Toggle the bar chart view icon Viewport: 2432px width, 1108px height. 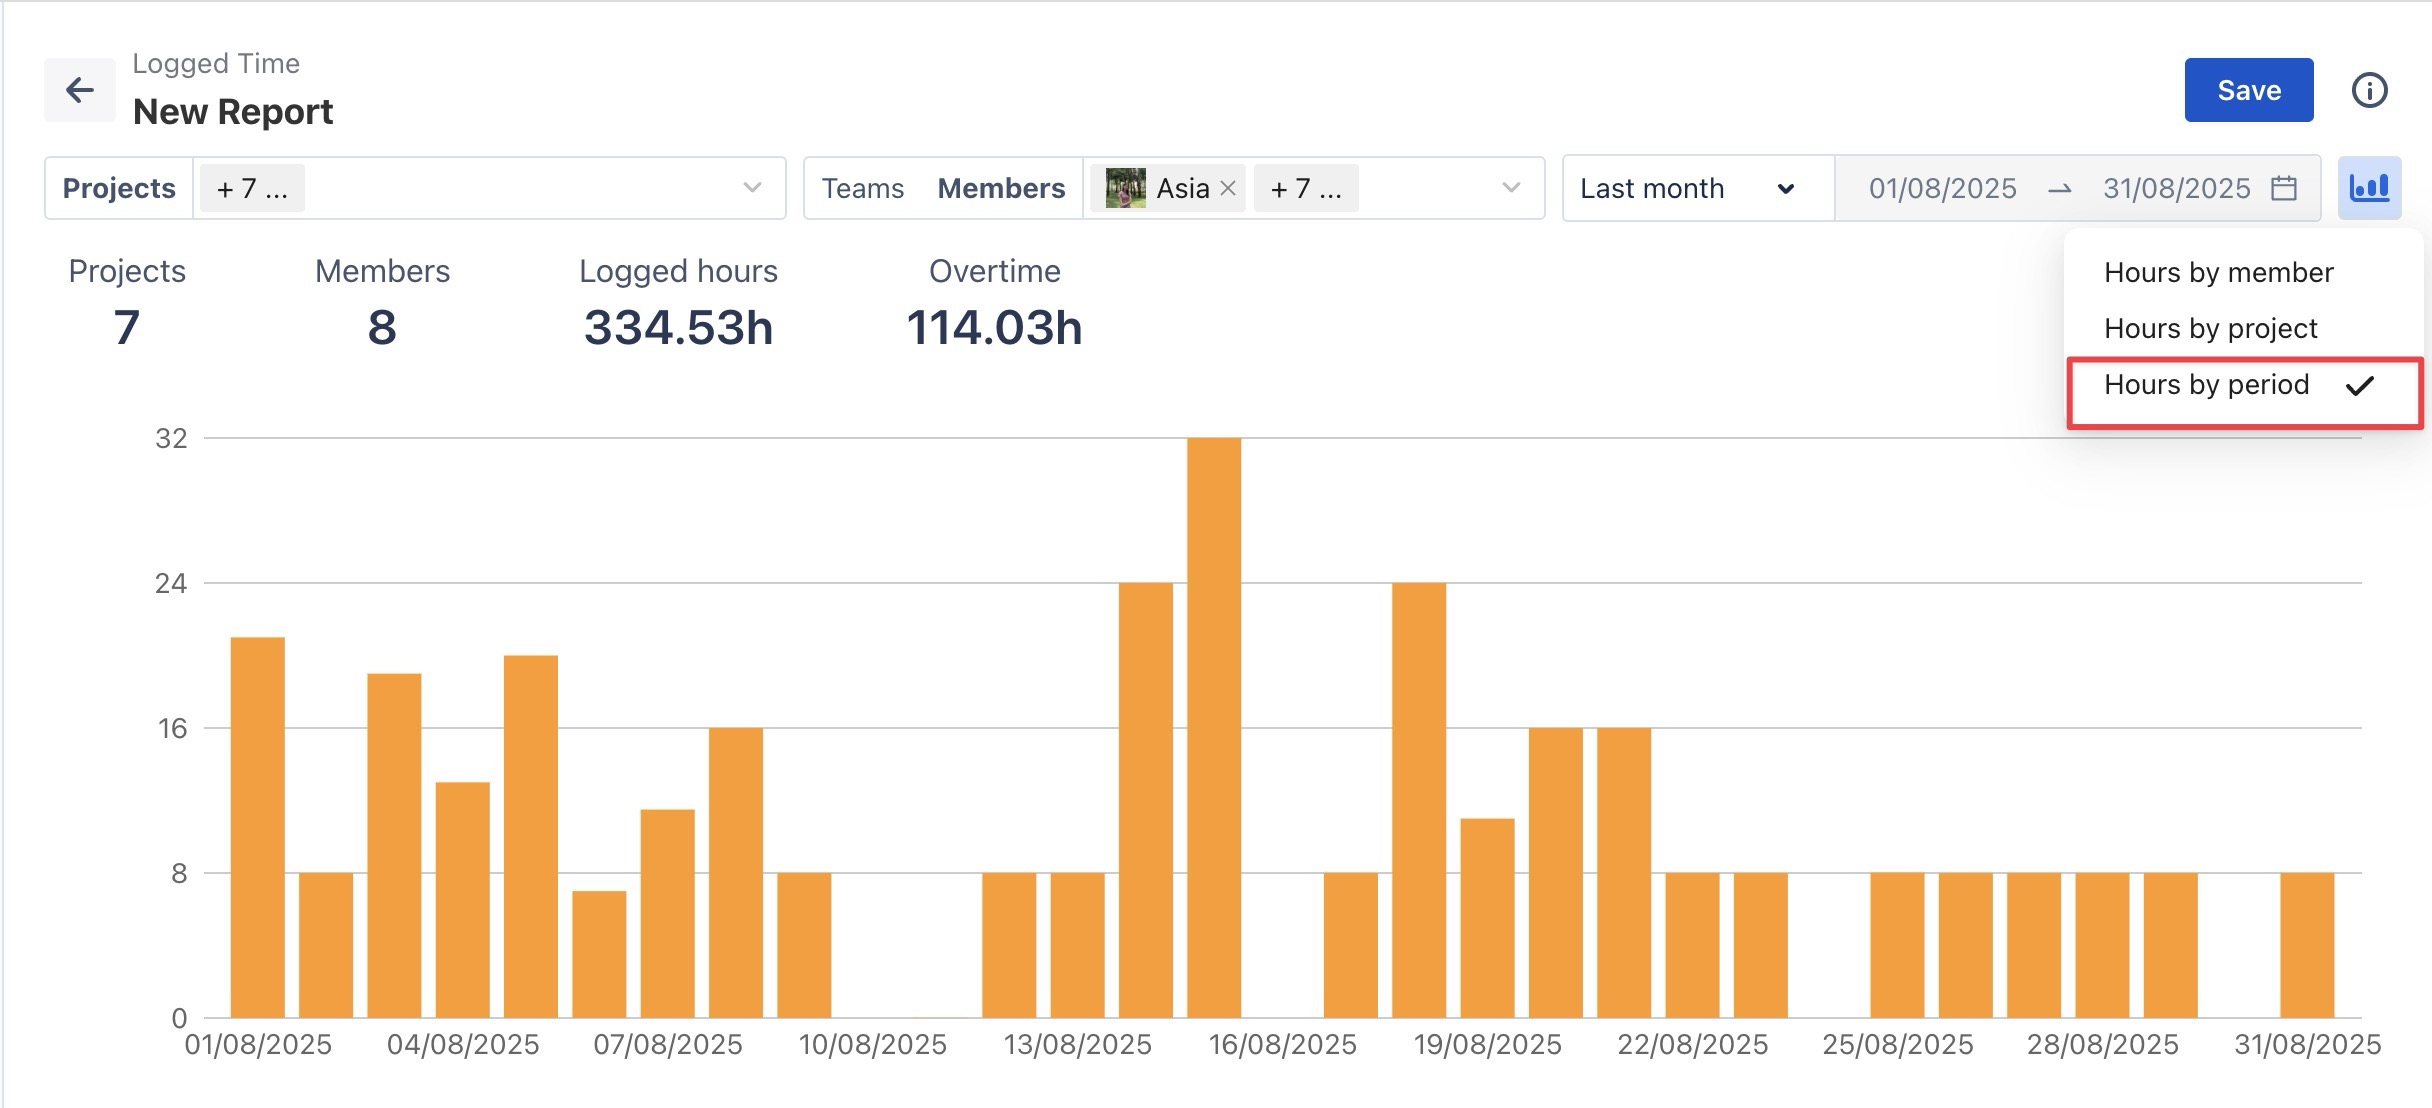coord(2369,188)
